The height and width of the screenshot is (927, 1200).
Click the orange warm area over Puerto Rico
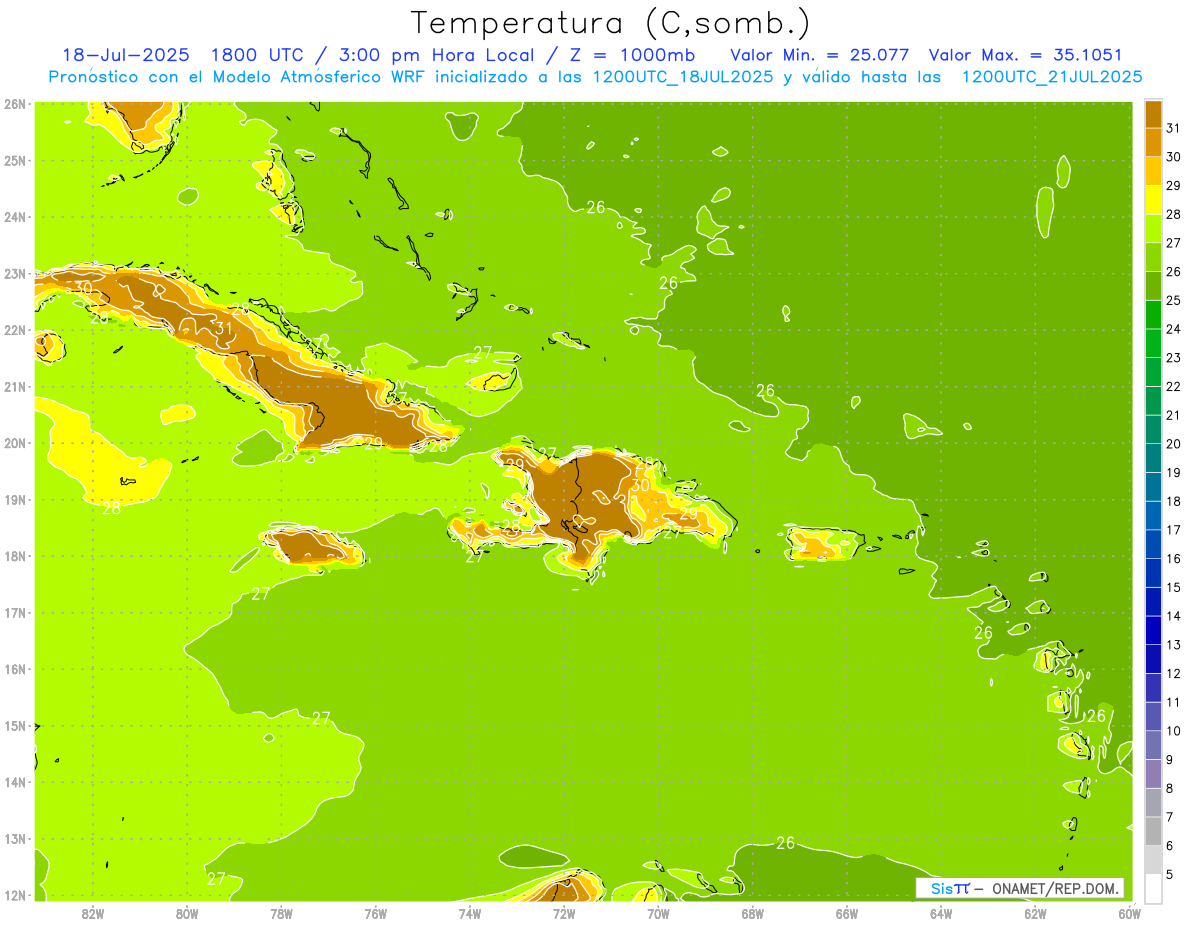(815, 546)
